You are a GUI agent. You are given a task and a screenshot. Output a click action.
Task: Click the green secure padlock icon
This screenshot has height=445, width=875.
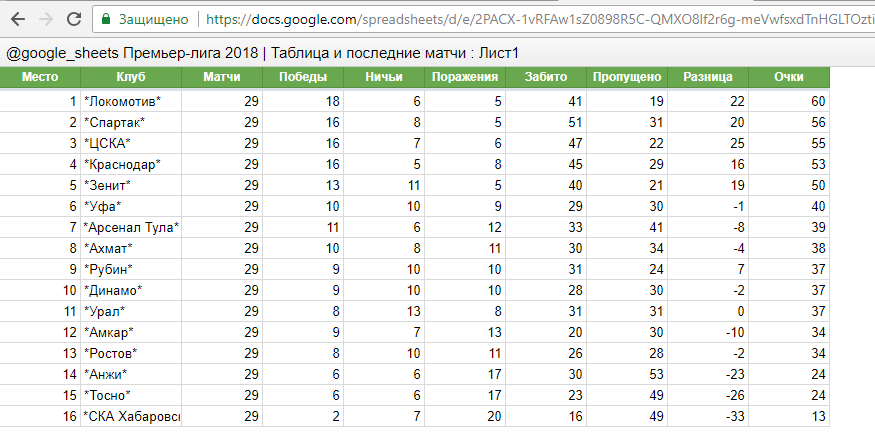[x=105, y=19]
